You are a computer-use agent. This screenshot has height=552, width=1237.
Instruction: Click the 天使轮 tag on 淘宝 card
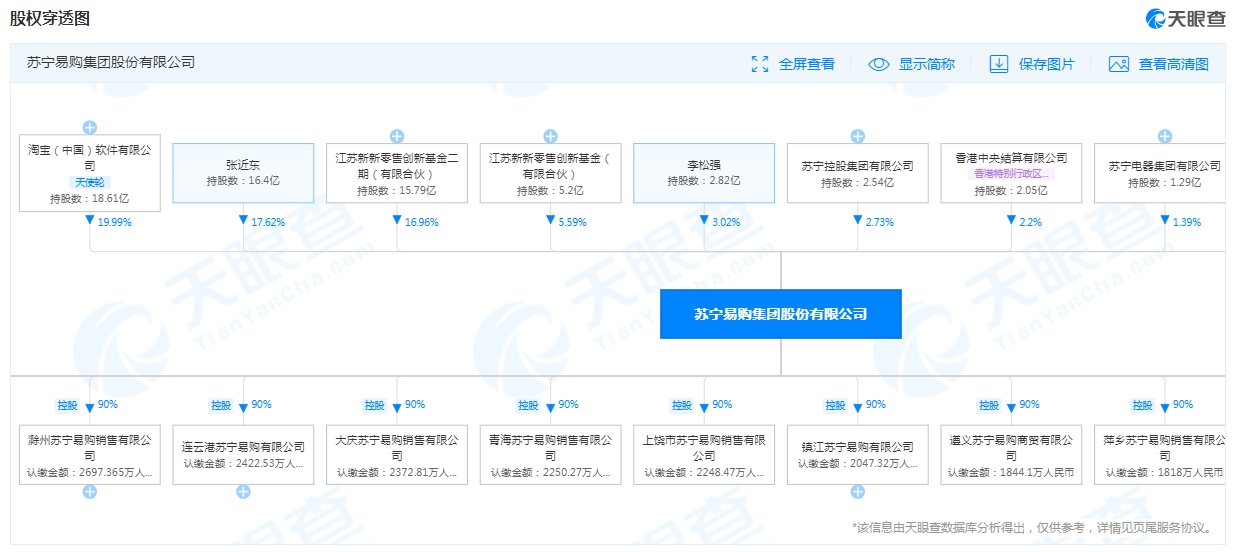pyautogui.click(x=89, y=183)
